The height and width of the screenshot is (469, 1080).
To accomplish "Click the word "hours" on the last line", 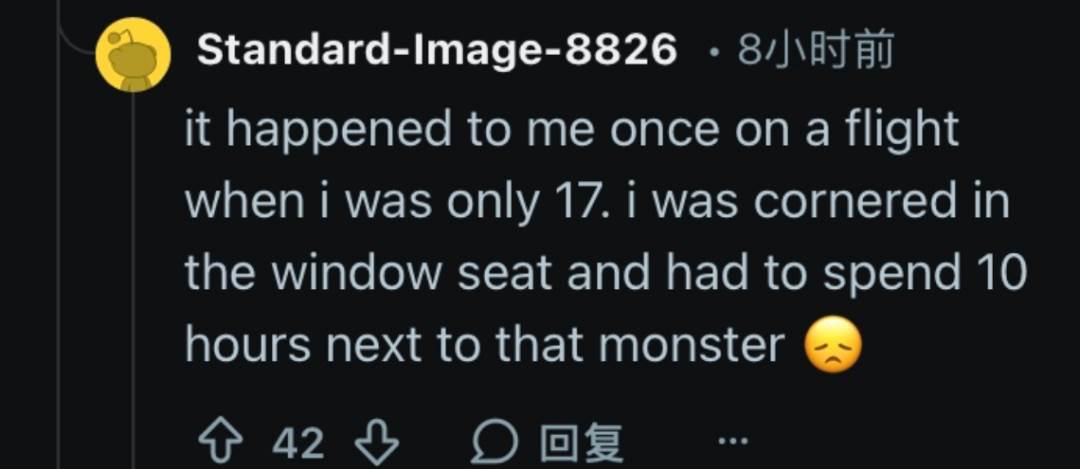I will 248,346.
